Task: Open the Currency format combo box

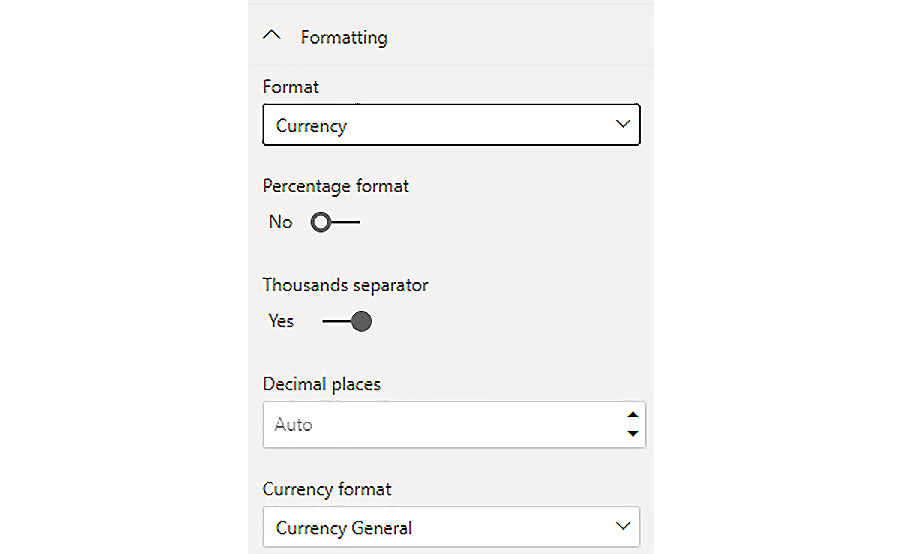Action: (440, 528)
